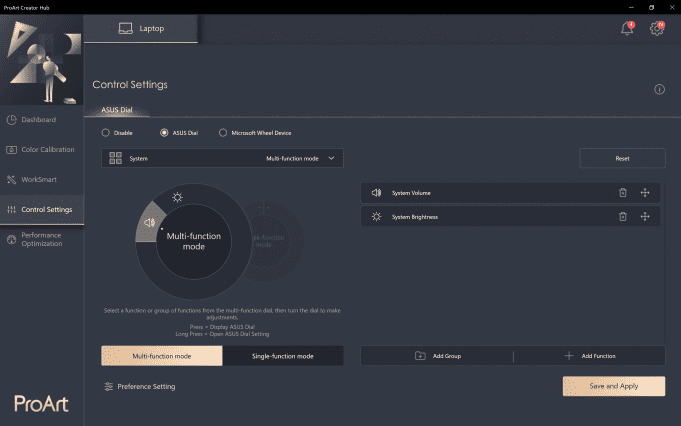This screenshot has height=426, width=681.
Task: Select the volume speaker segment on the dial
Action: pyautogui.click(x=149, y=223)
